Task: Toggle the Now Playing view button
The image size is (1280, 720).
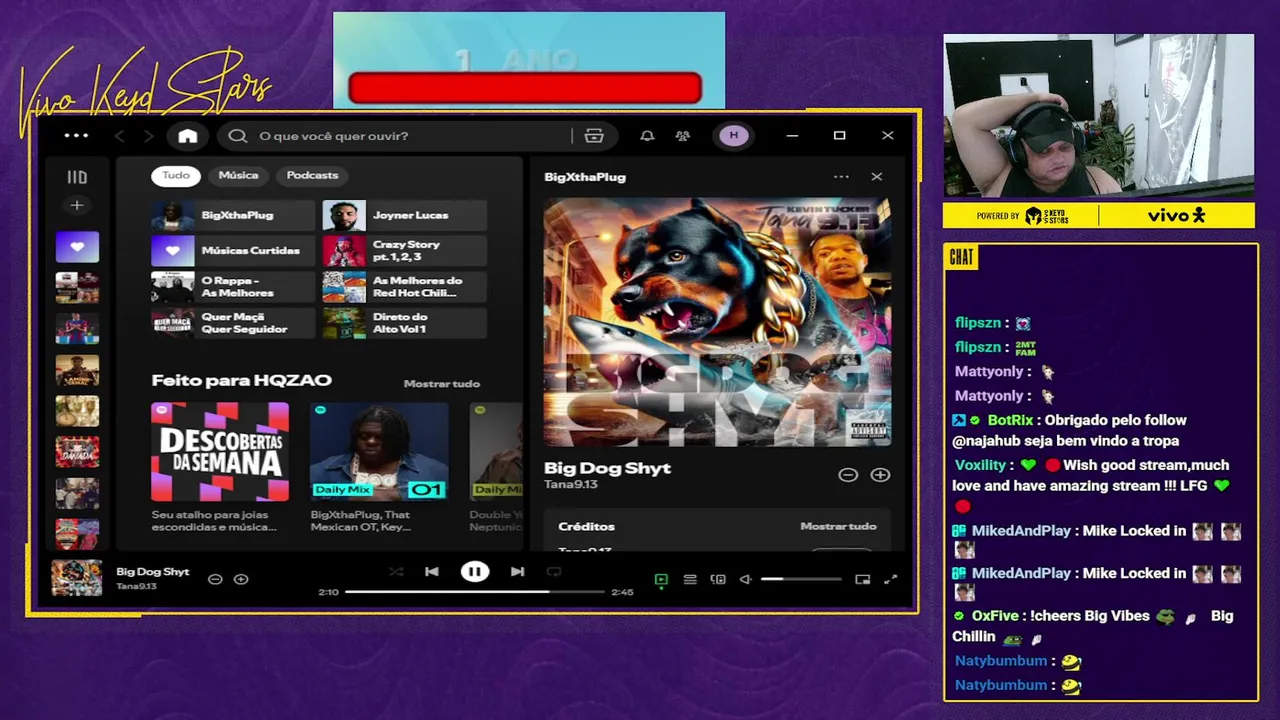Action: 661,579
